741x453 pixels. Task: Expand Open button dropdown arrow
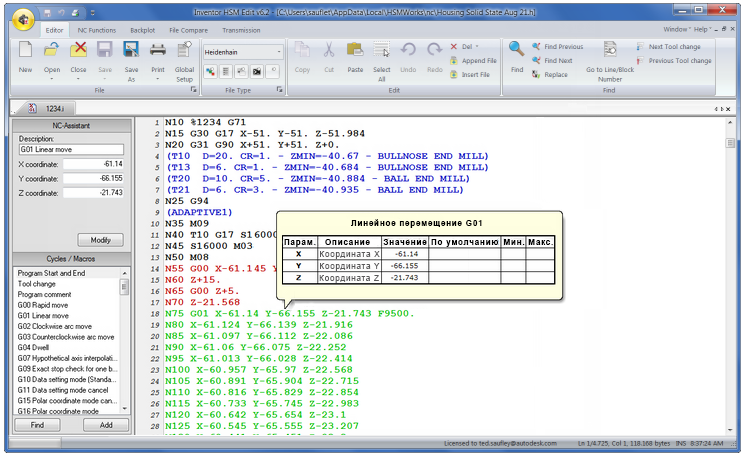pos(52,79)
